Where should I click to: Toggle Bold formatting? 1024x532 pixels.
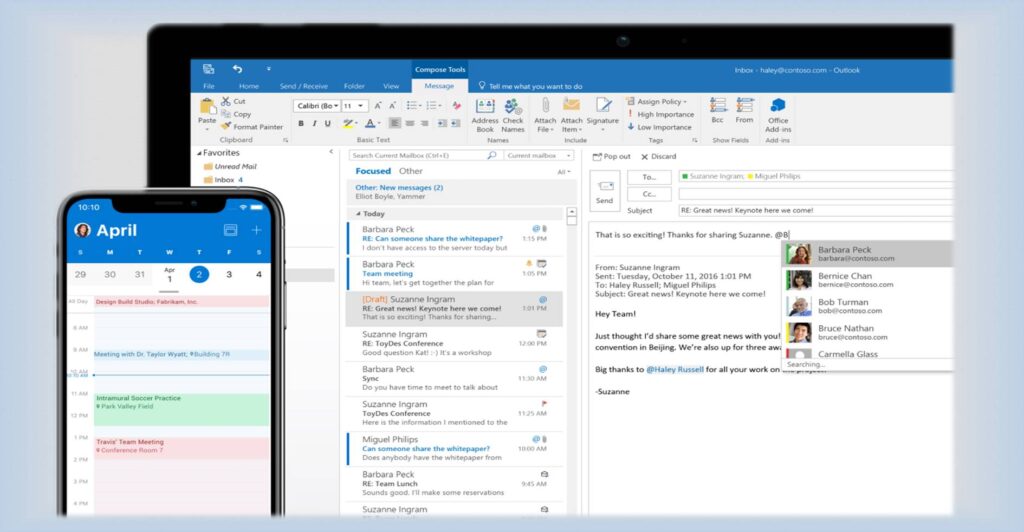300,123
